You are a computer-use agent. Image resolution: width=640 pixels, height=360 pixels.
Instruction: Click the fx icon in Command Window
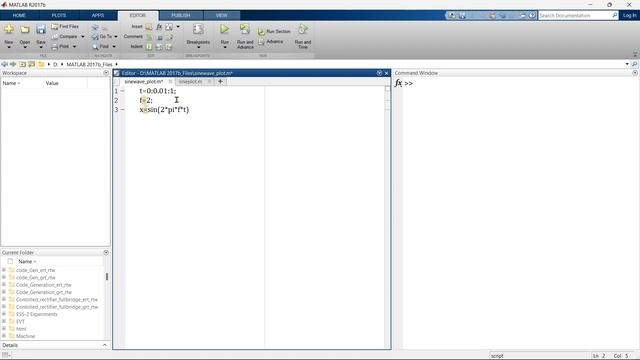(x=398, y=83)
